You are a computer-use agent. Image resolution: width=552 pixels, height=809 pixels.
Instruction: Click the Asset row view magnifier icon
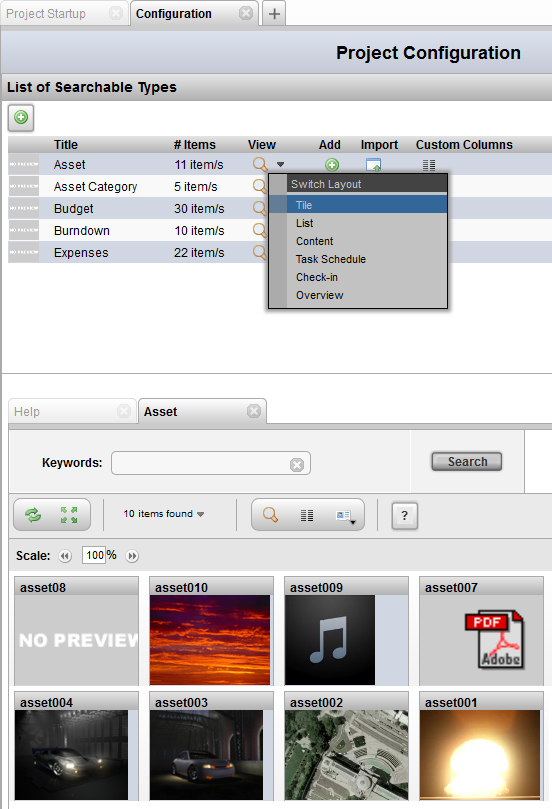pos(260,165)
